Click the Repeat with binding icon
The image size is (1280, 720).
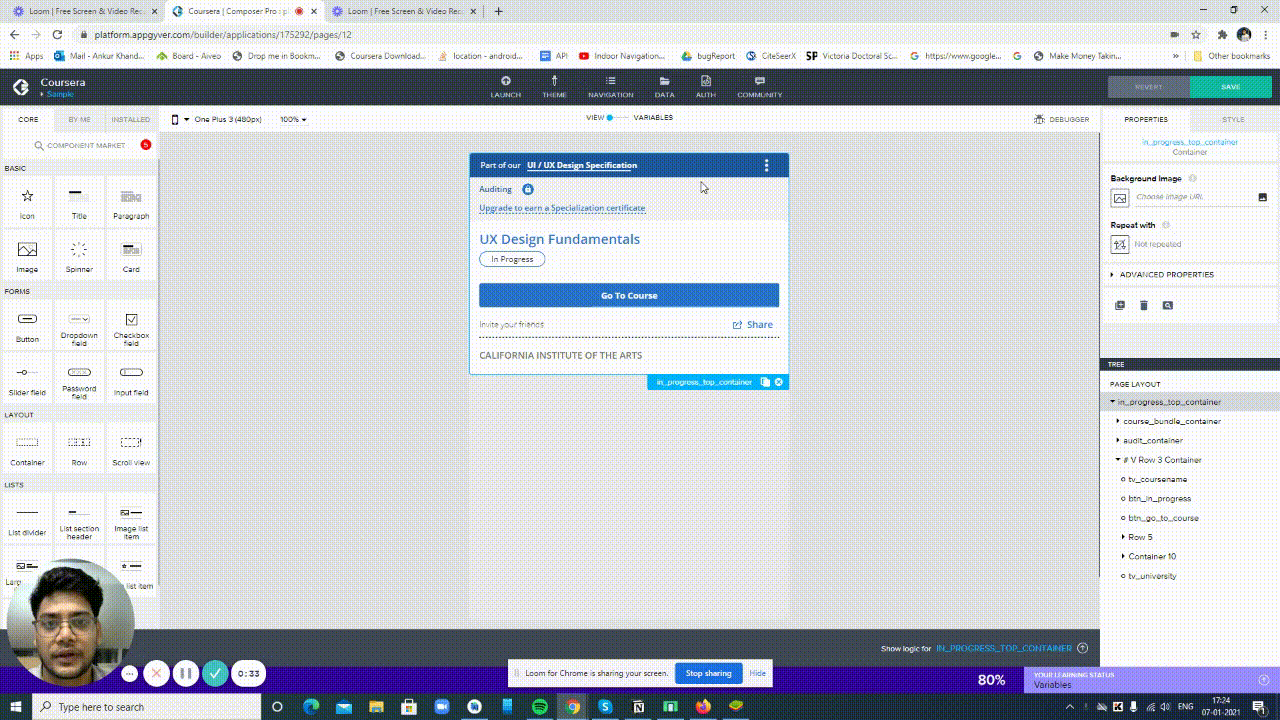[x=1120, y=244]
